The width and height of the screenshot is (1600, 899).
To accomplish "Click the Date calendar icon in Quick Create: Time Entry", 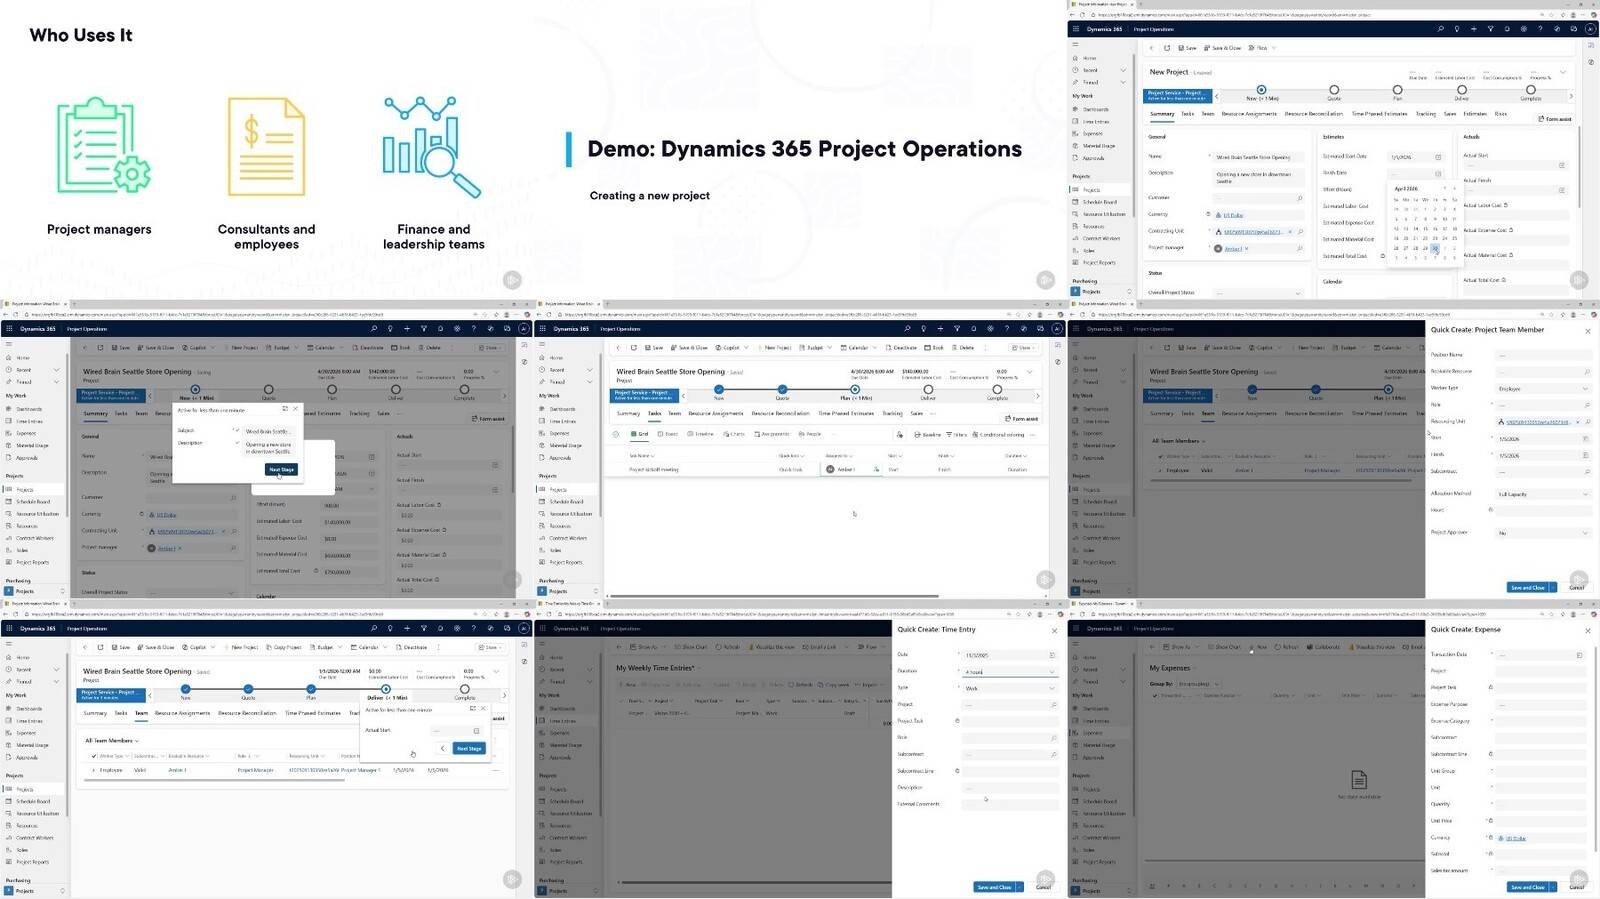I will (1052, 655).
